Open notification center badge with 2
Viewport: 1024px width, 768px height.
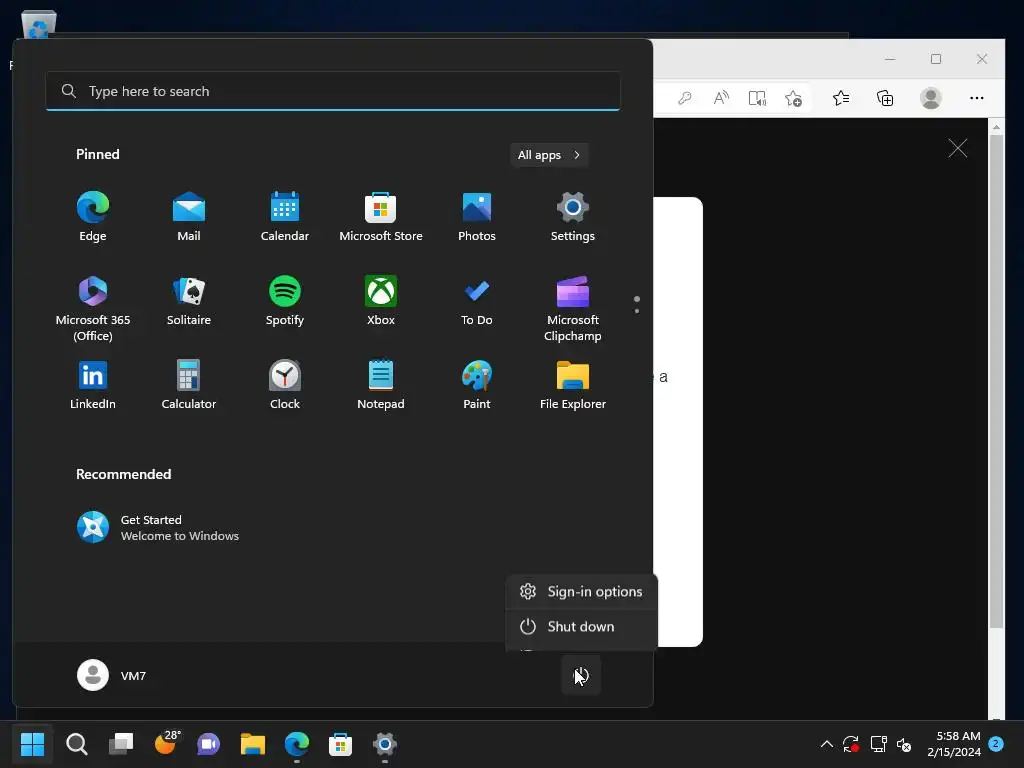pyautogui.click(x=997, y=744)
